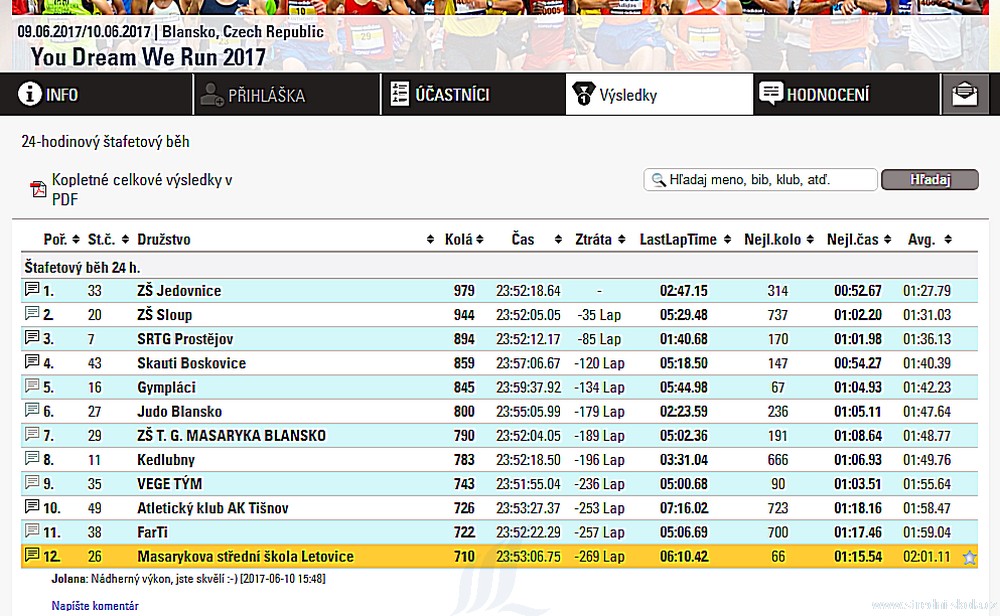Open the HODNOCENÍ tab

(846, 94)
